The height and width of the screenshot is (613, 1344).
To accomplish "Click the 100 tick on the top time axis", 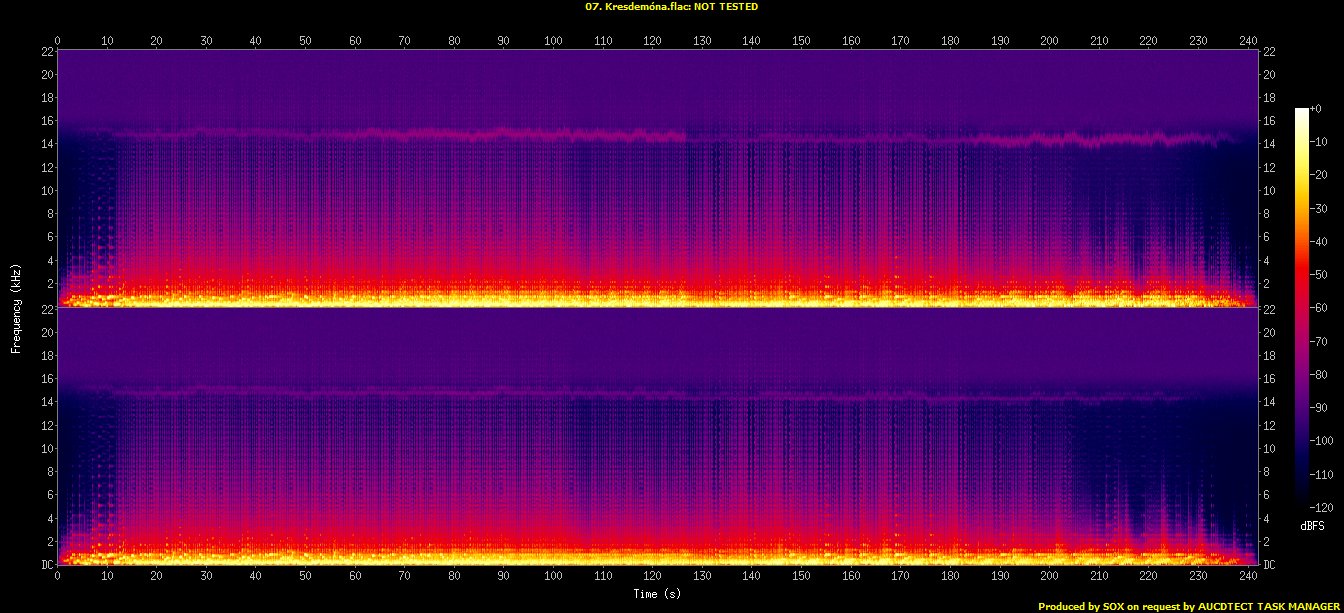I will click(553, 41).
